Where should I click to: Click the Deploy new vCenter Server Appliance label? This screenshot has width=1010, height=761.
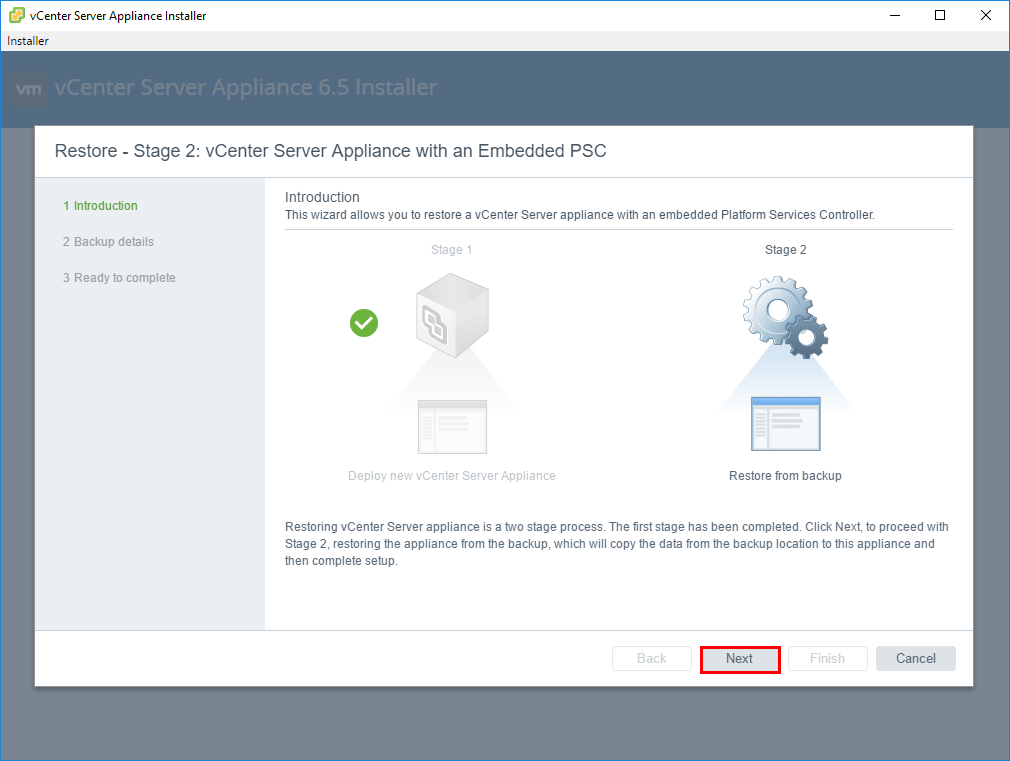coord(452,476)
